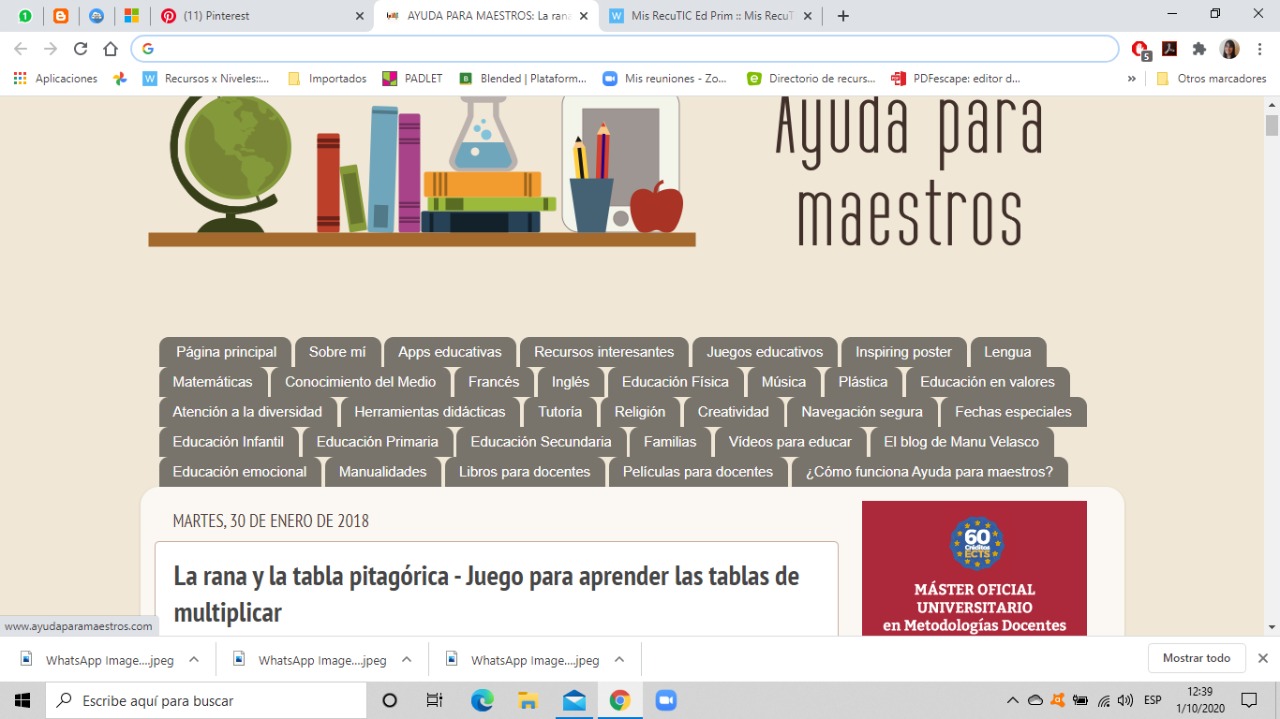Click the Máster Oficial Universitario advertisement
The height and width of the screenshot is (719, 1280).
(974, 568)
